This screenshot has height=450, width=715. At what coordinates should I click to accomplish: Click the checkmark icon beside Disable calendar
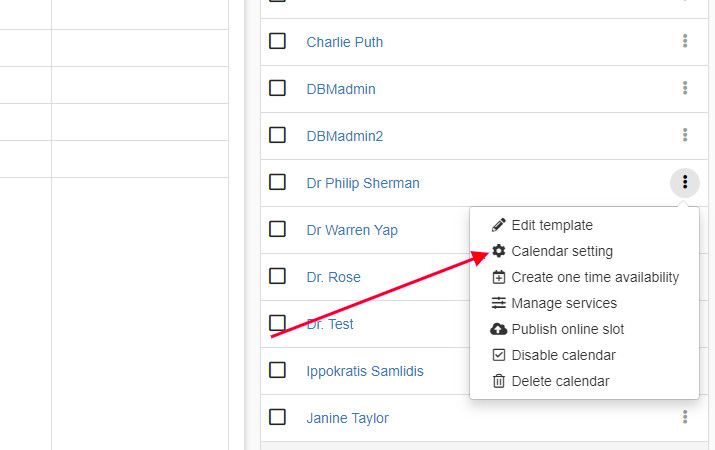[499, 355]
